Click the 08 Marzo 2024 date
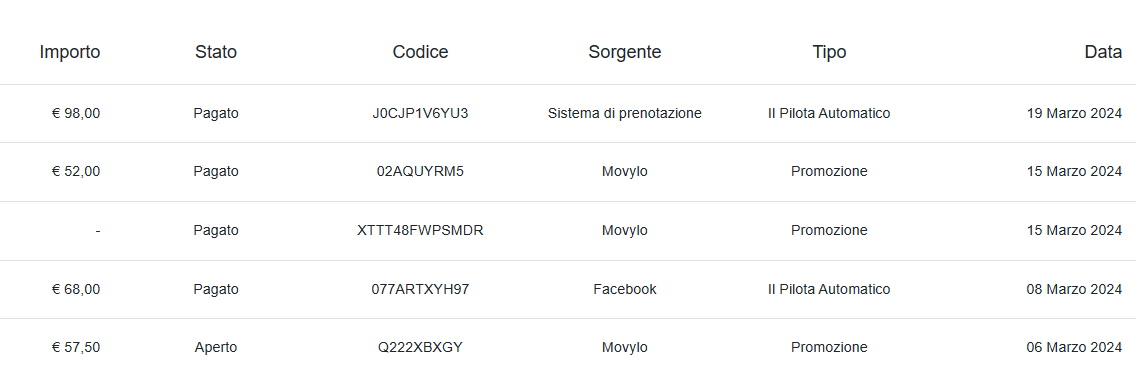Image resolution: width=1143 pixels, height=369 pixels. coord(1074,289)
